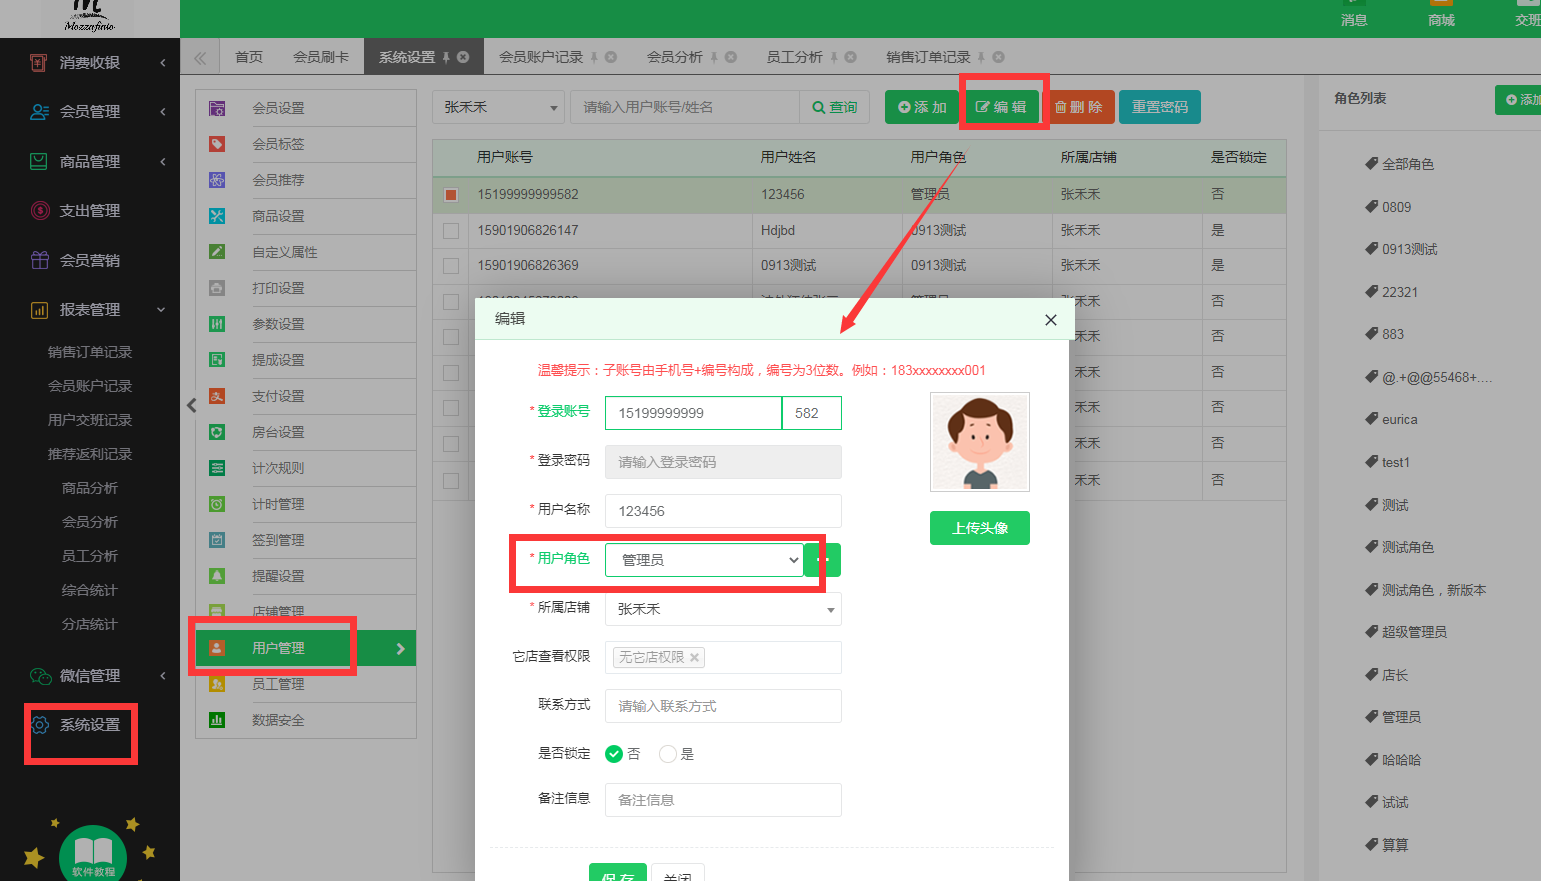
Task: Click the double-arrow collapse sidebar icon
Action: coord(200,58)
